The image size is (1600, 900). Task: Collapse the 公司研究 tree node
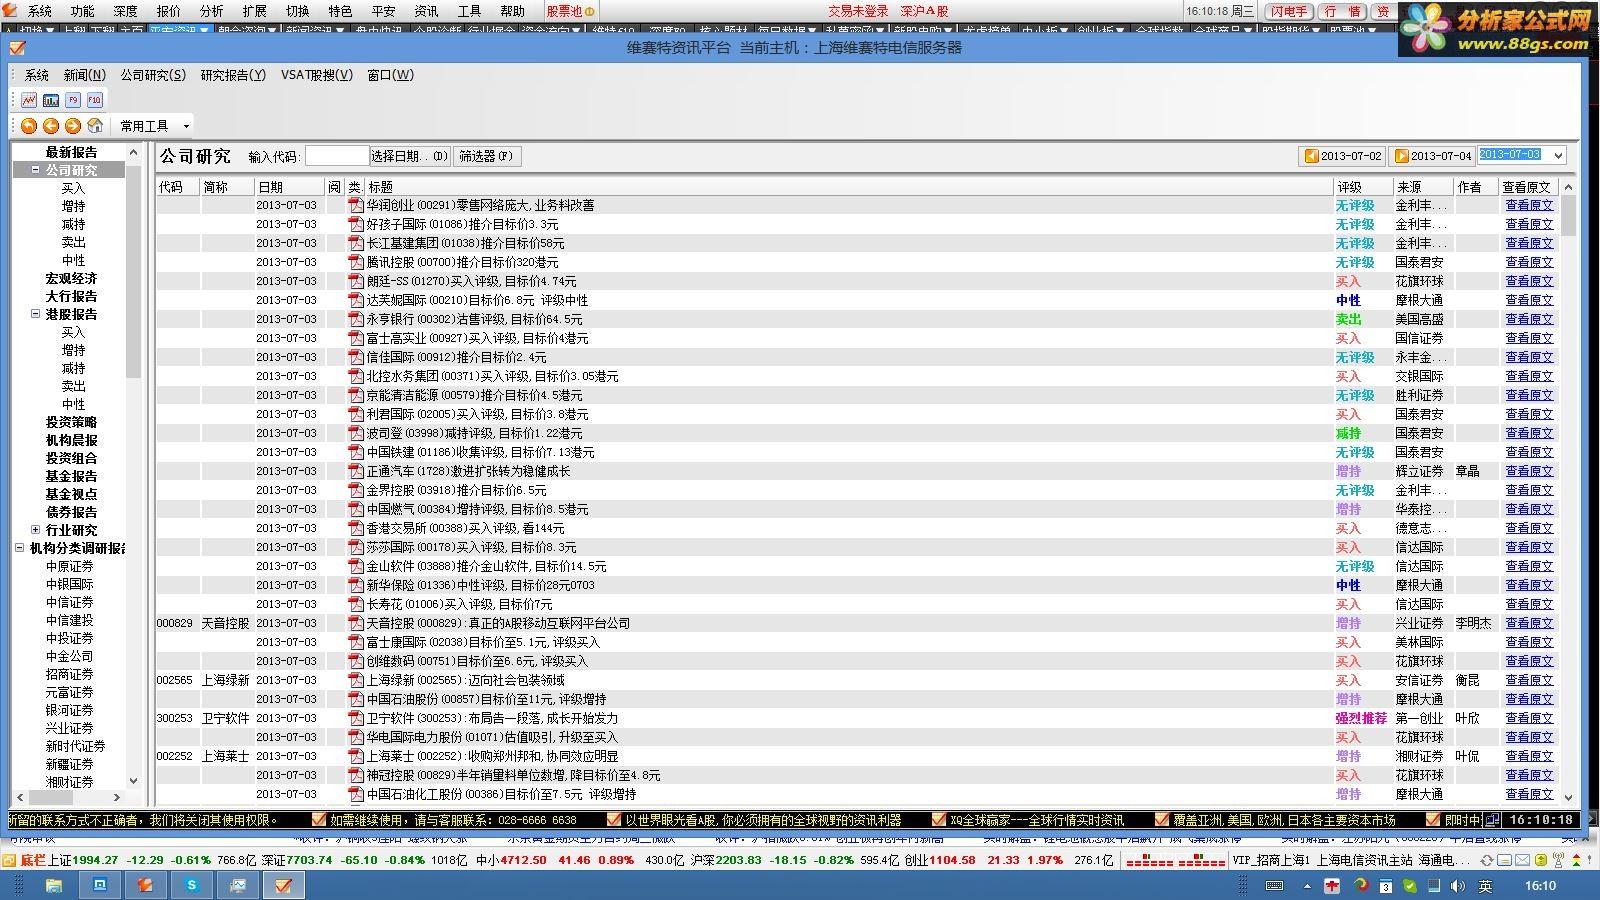(35, 170)
